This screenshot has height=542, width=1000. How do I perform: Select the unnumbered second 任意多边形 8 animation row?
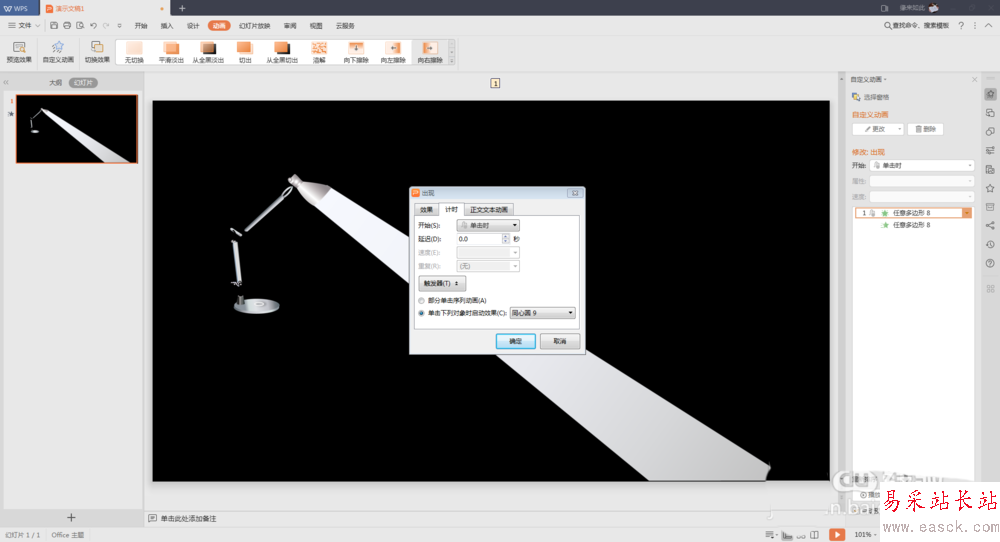(x=912, y=225)
